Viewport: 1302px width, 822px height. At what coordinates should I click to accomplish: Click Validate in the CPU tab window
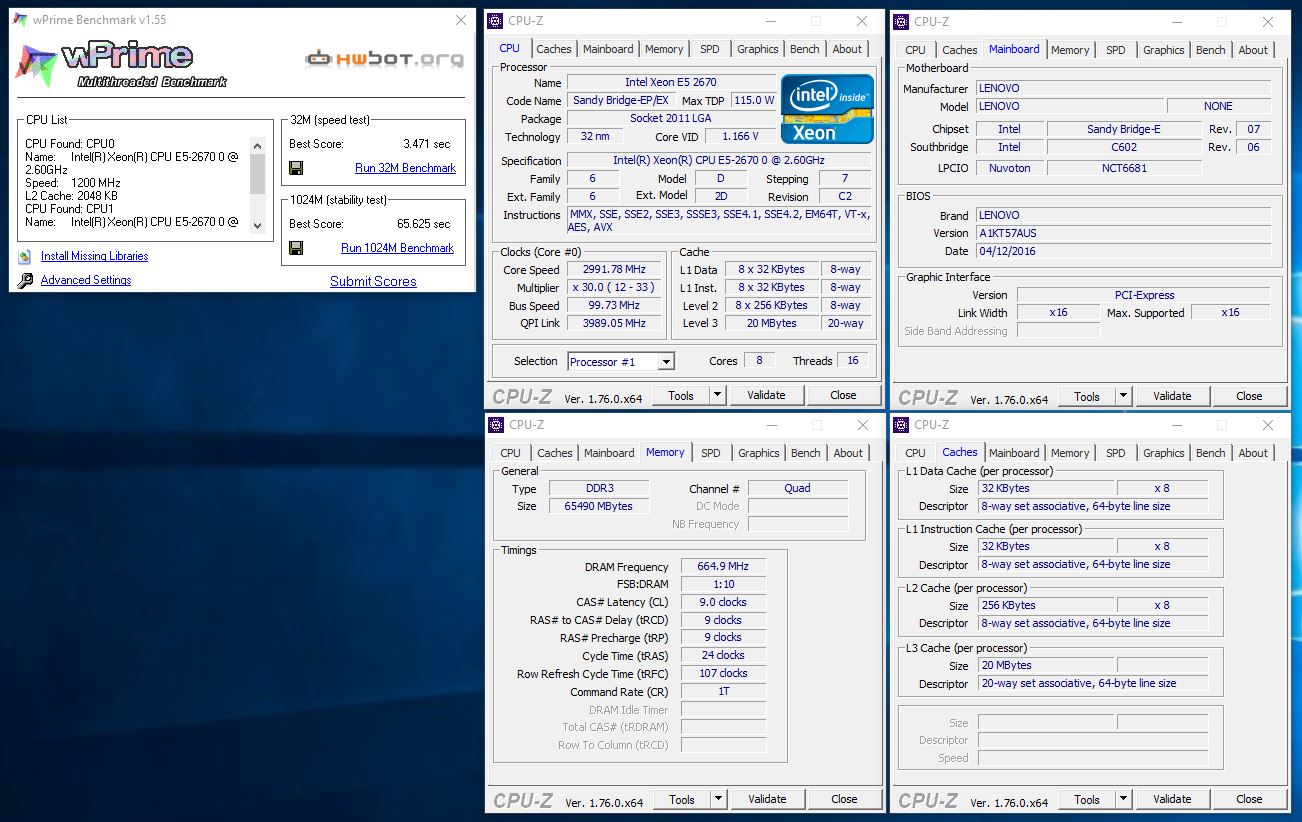766,395
